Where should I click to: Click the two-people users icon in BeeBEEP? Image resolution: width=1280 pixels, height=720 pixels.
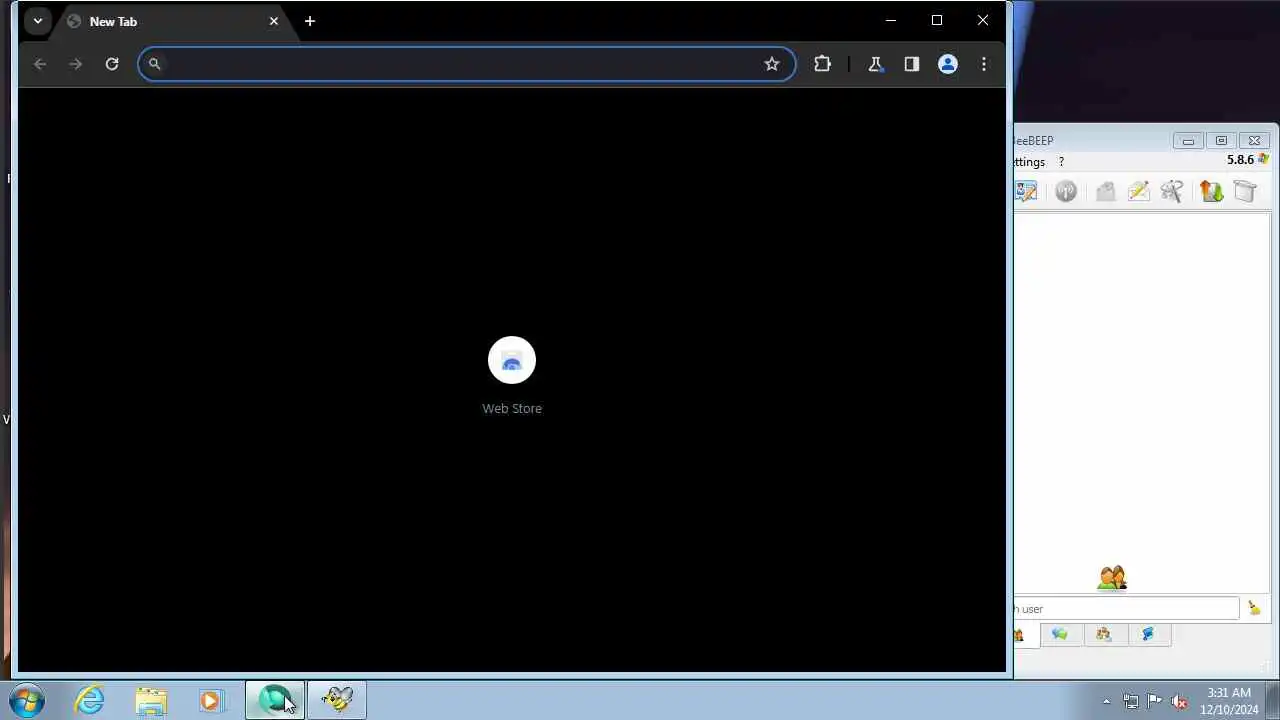pyautogui.click(x=1112, y=578)
